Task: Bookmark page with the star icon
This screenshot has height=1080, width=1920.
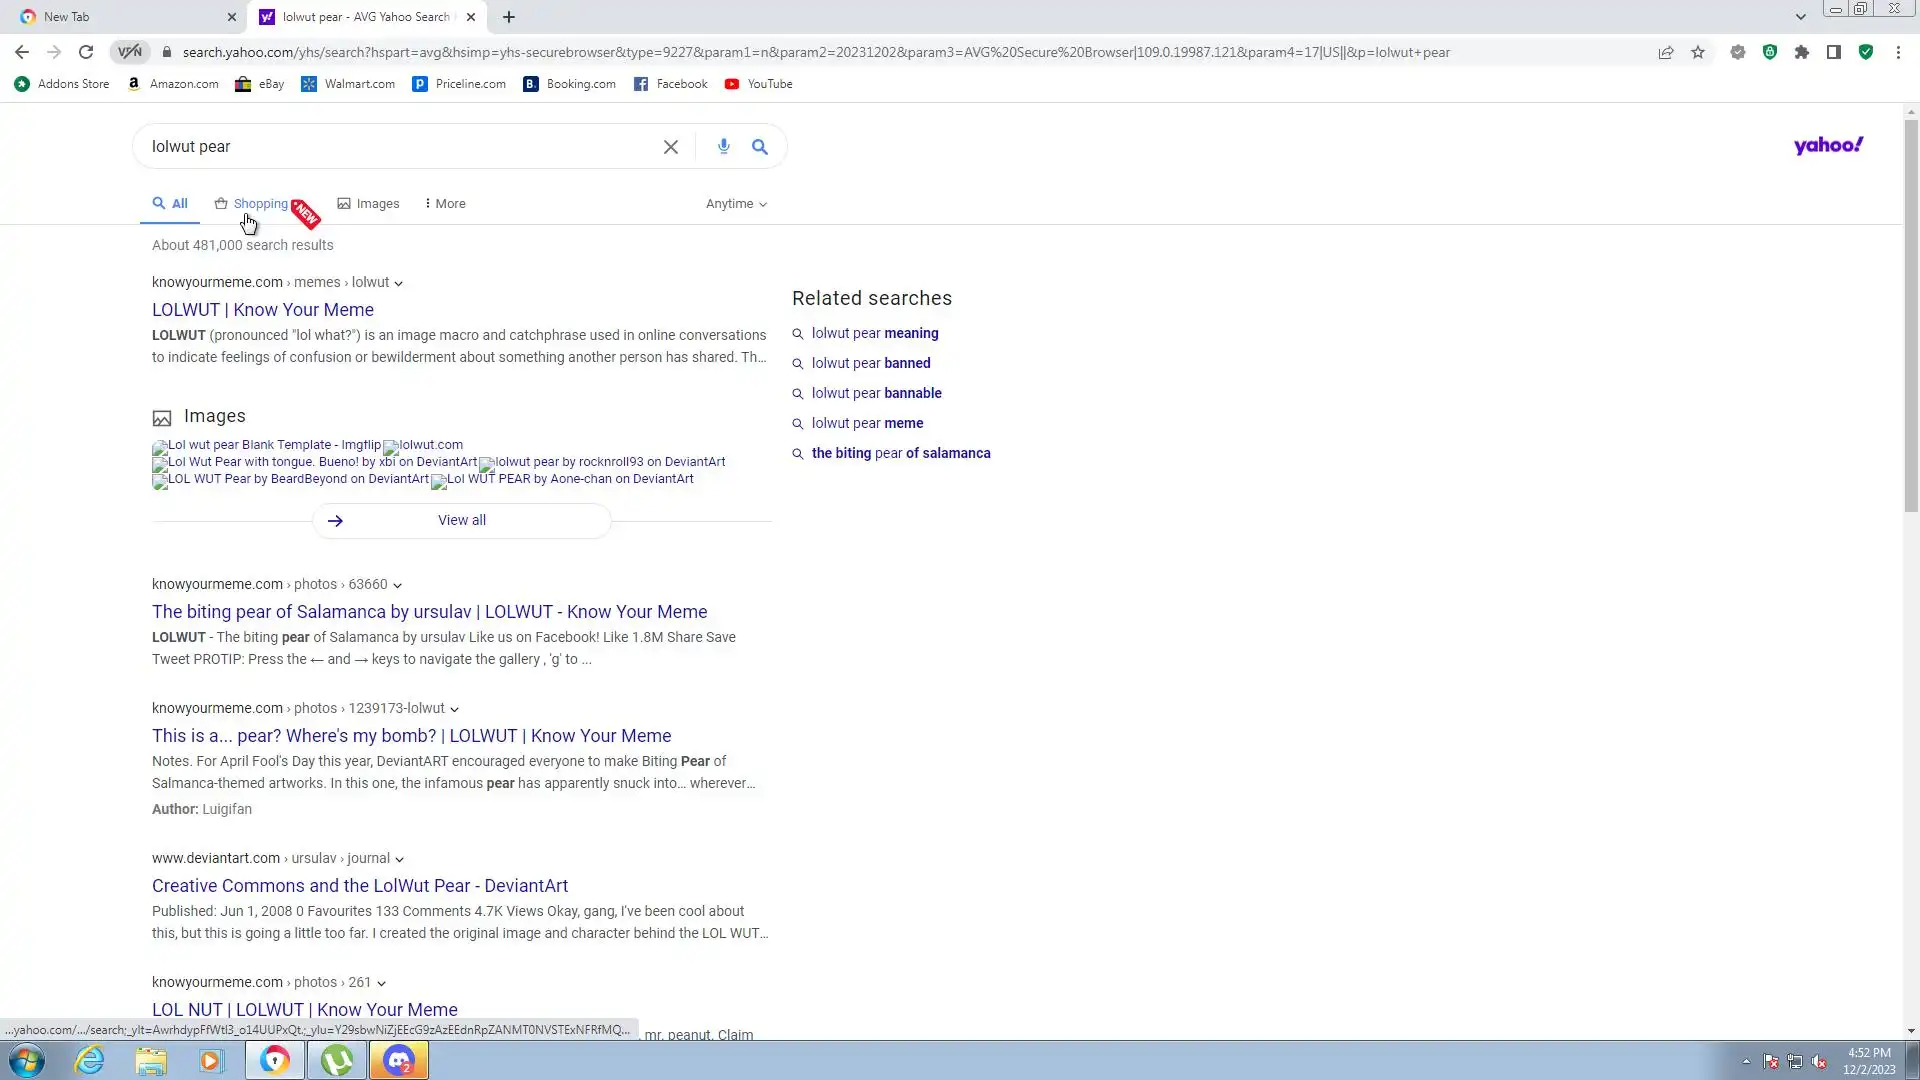Action: coord(1698,52)
